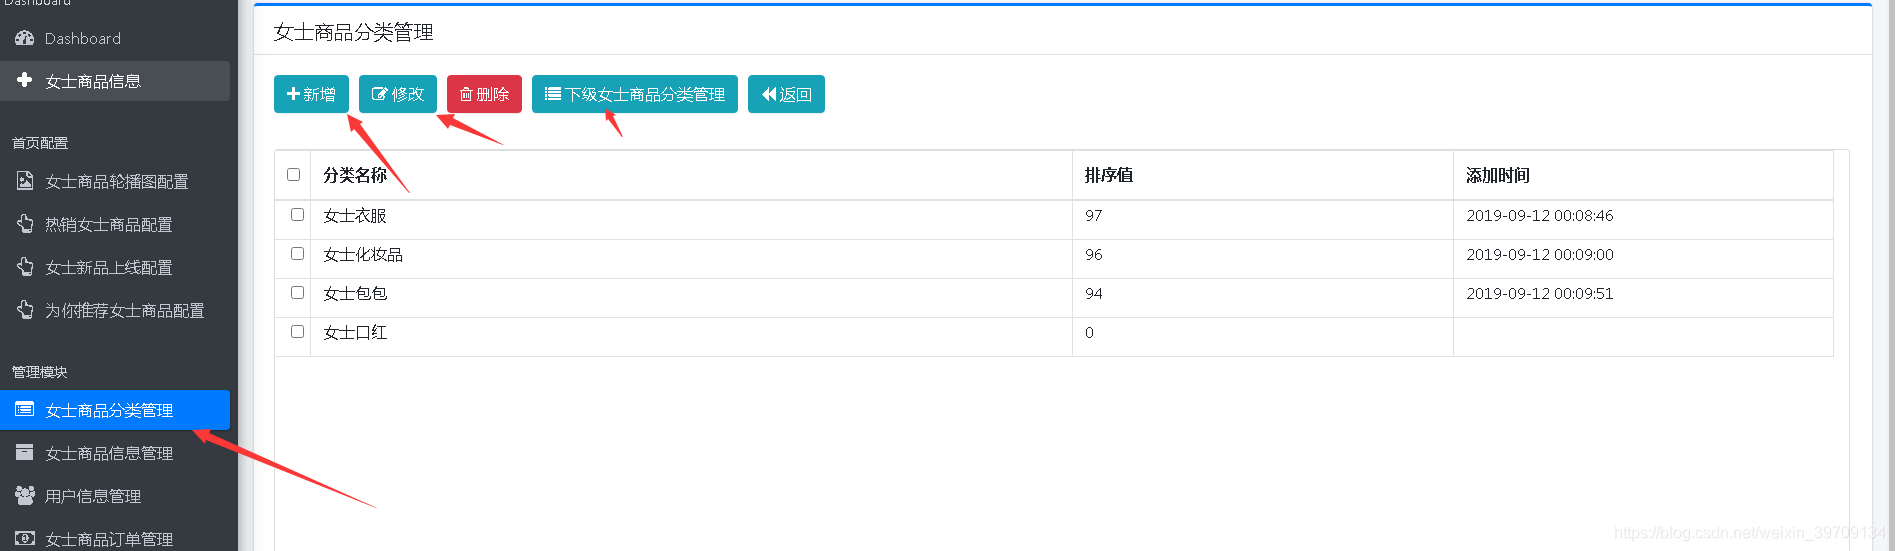
Task: Check the box for 女士化妆品 row
Action: click(297, 253)
